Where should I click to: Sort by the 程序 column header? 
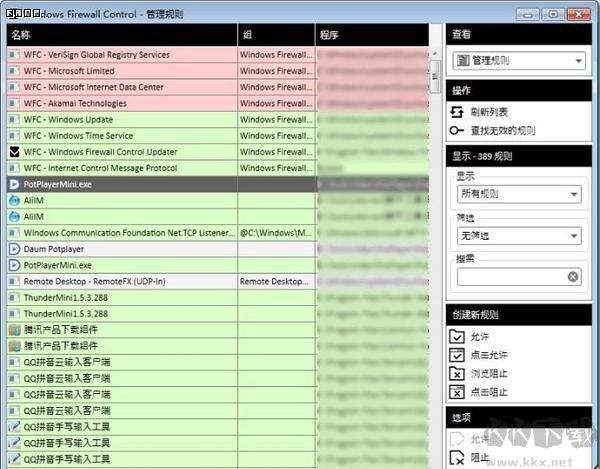(x=372, y=35)
